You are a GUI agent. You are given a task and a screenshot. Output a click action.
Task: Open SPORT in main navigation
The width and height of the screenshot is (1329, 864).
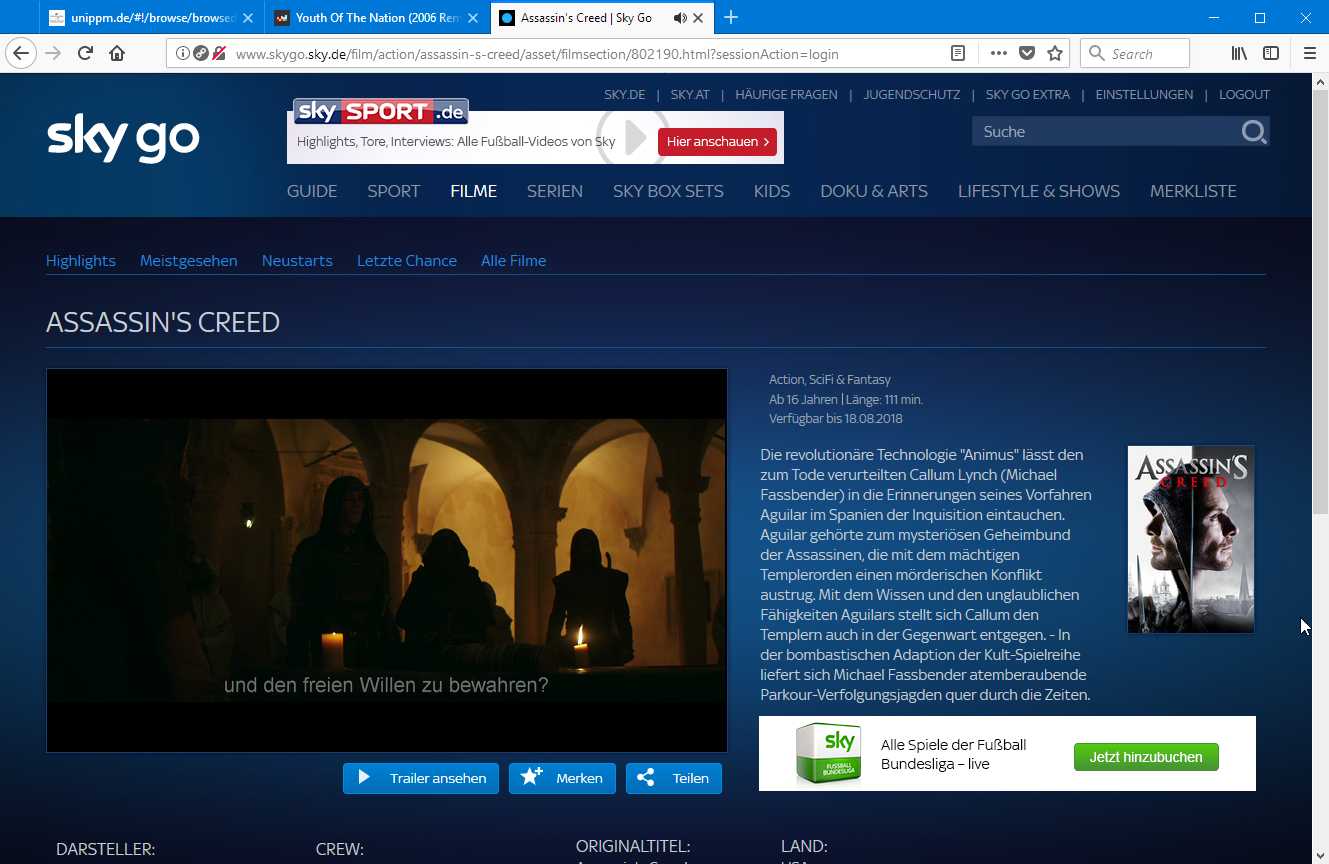click(x=393, y=191)
